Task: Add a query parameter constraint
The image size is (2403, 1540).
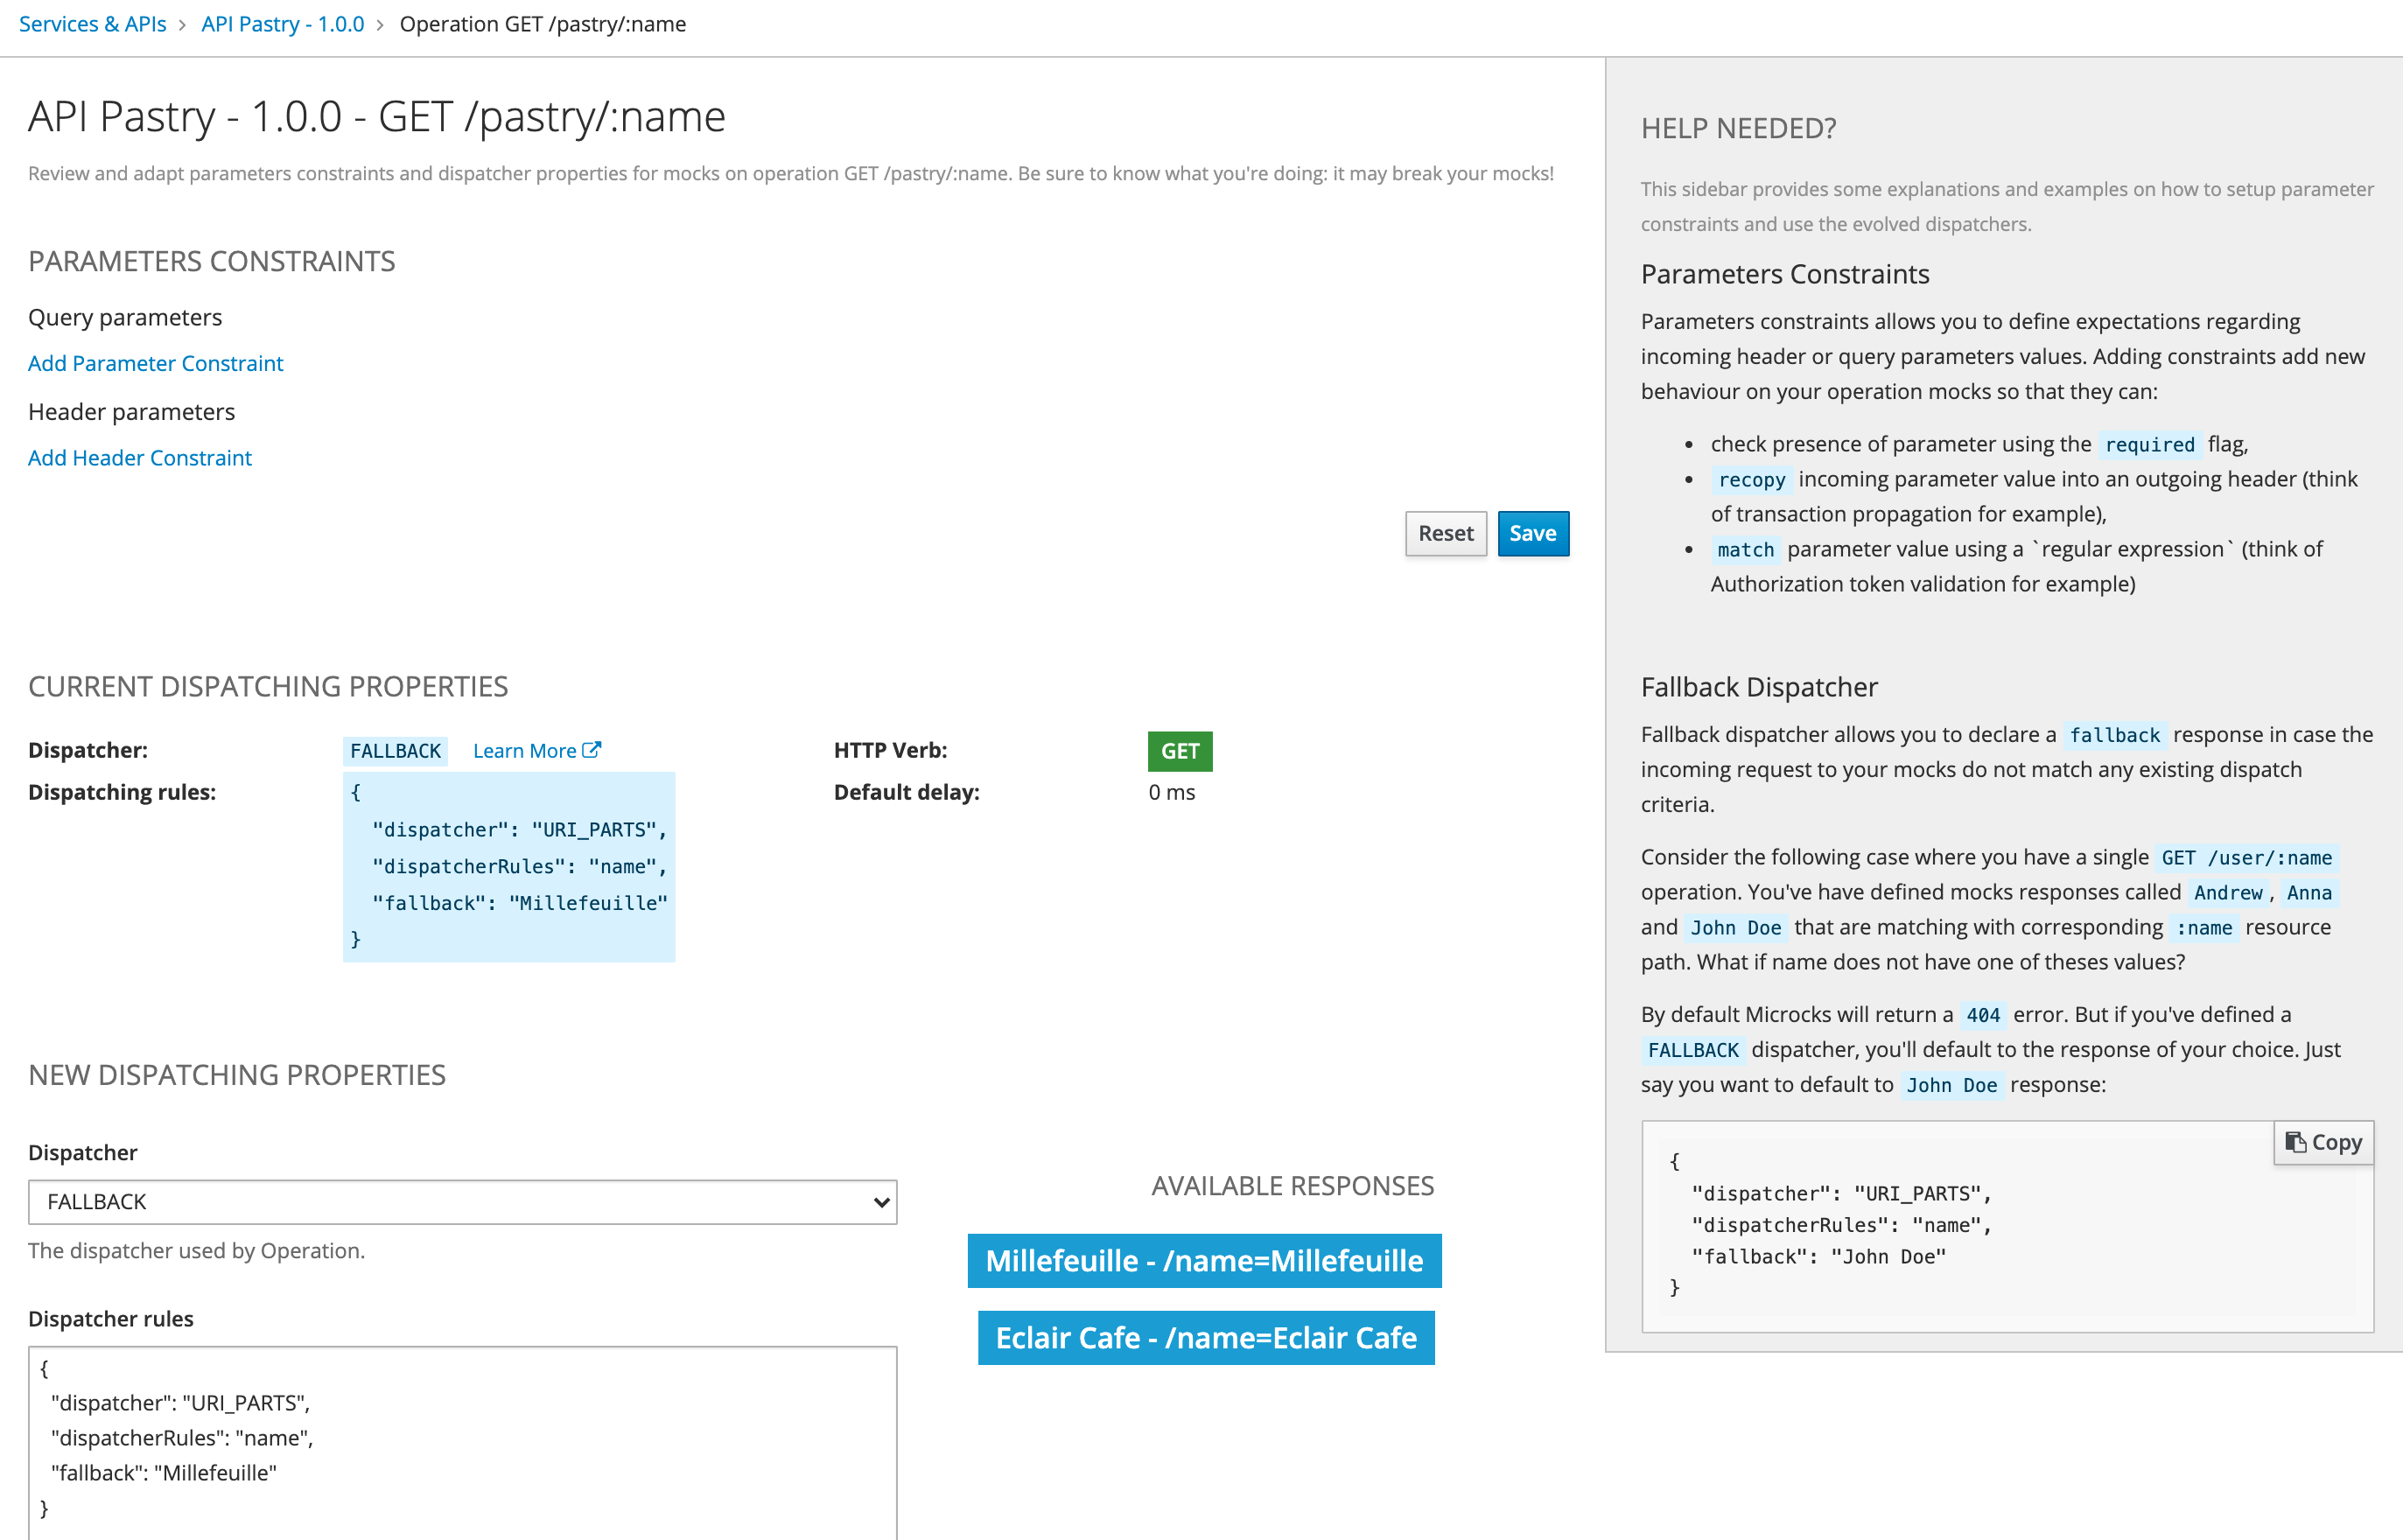Action: [155, 363]
